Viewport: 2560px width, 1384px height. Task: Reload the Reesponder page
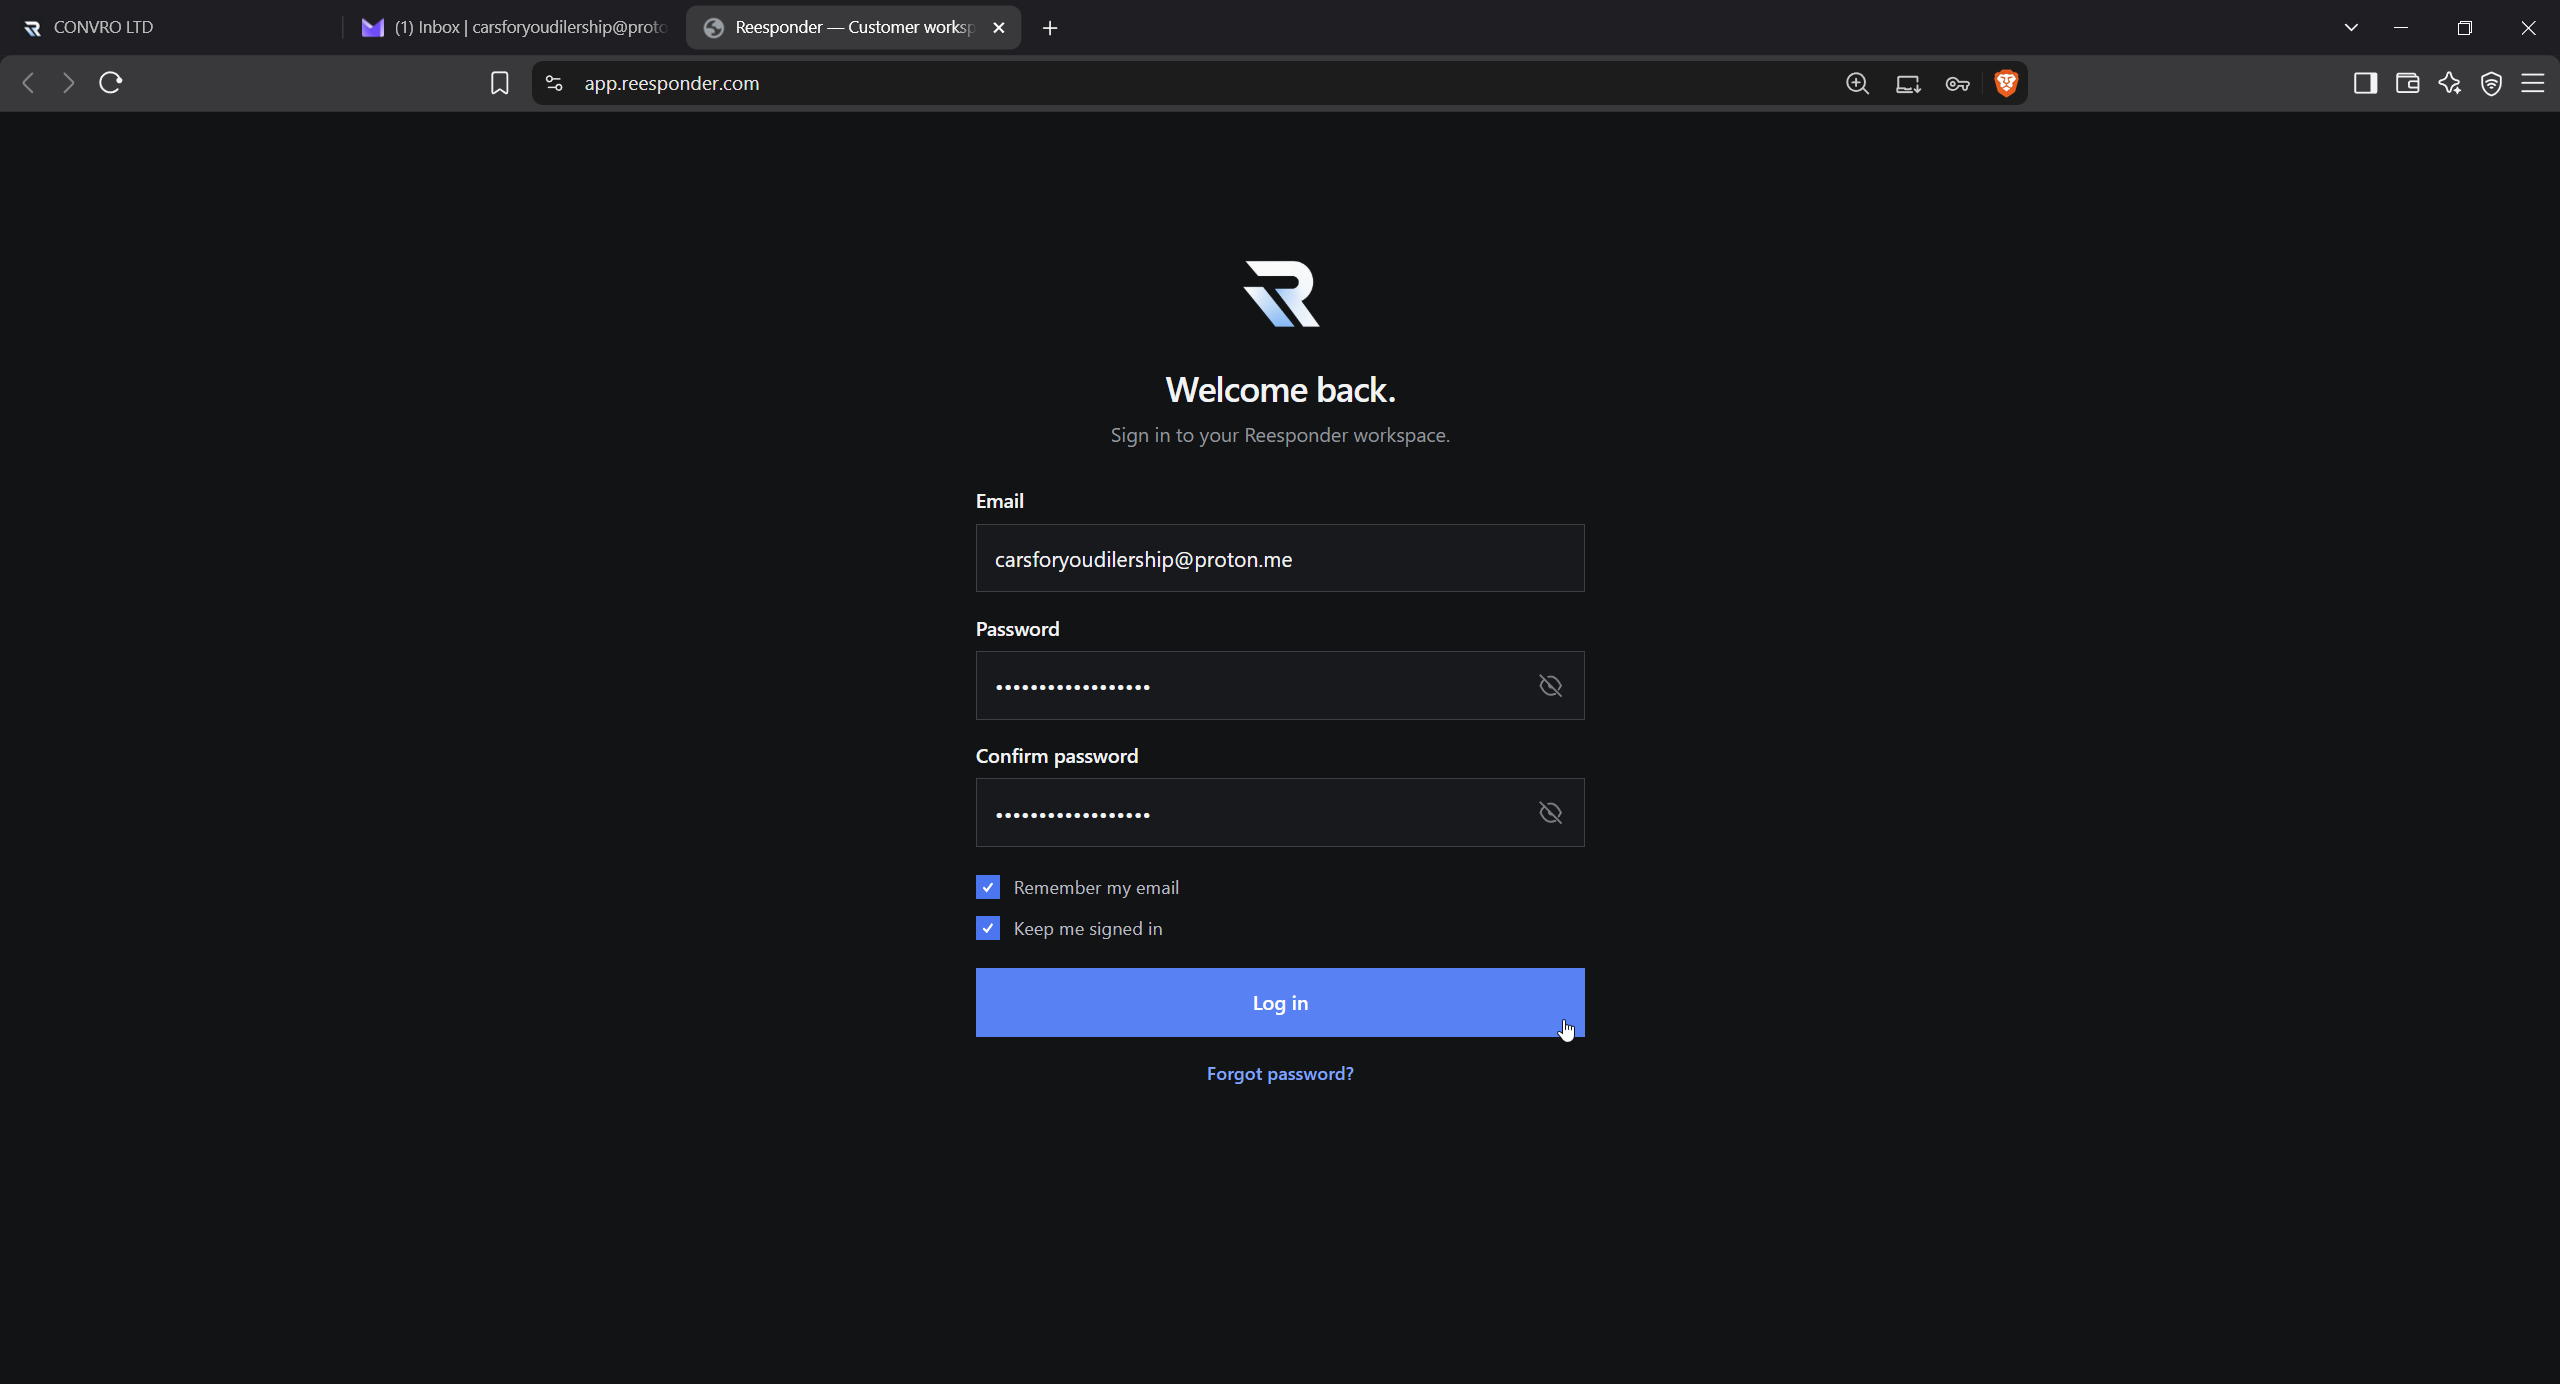(111, 83)
